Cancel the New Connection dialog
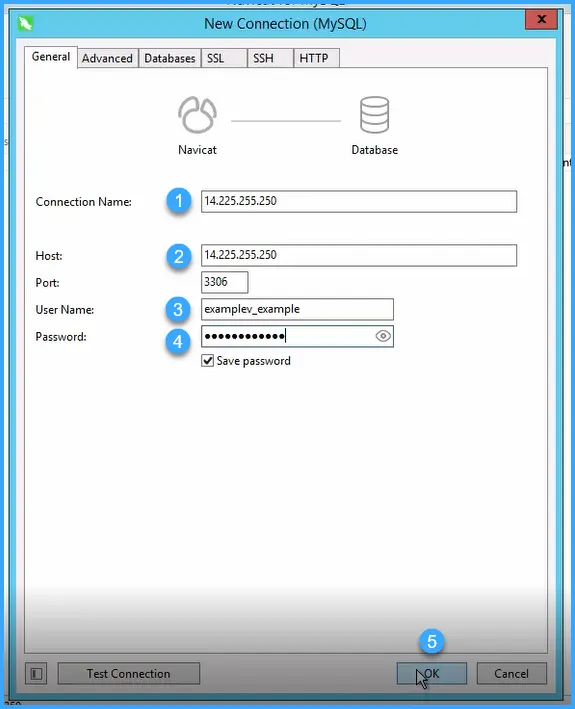 click(x=511, y=674)
